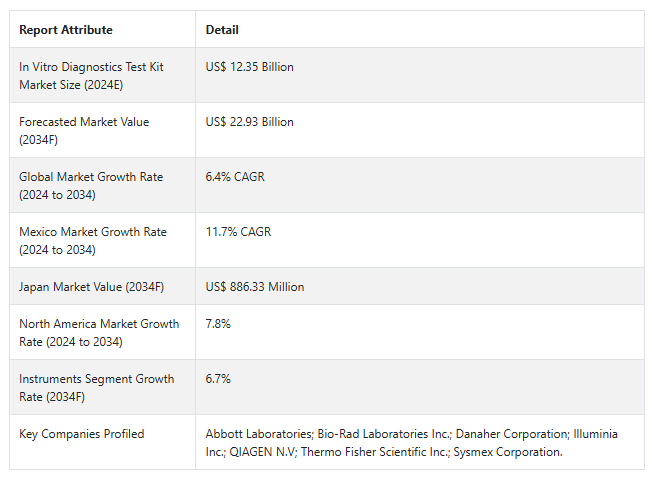Select the Japan Market Value (2034F) cell
Screen dimensions: 652x477
pos(91,287)
